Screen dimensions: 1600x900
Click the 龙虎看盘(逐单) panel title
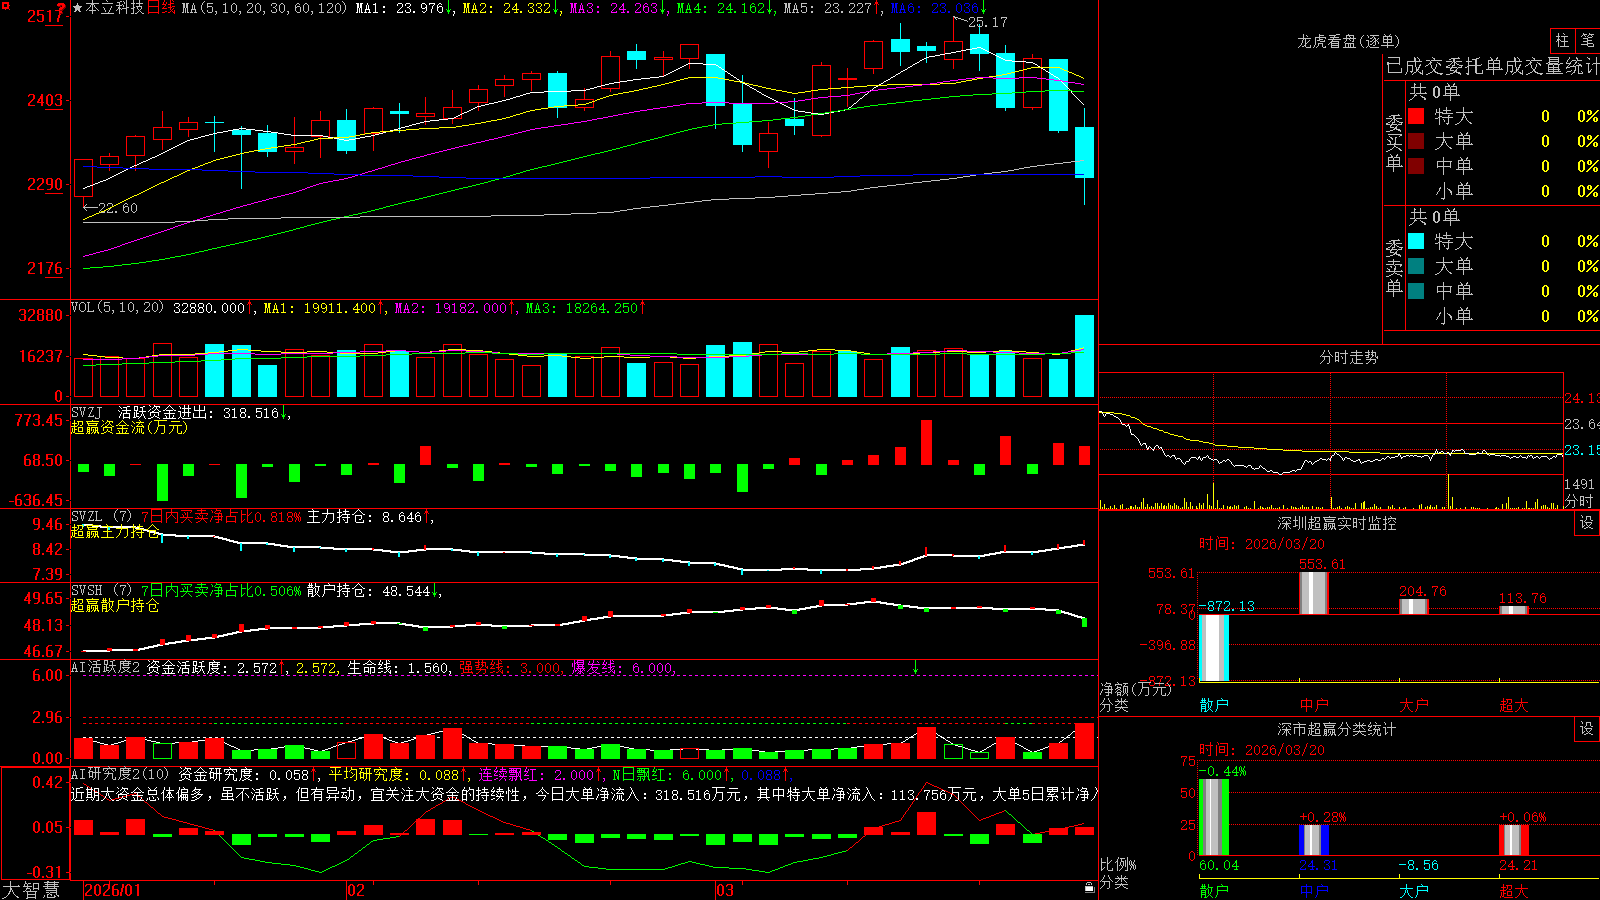tap(1348, 41)
